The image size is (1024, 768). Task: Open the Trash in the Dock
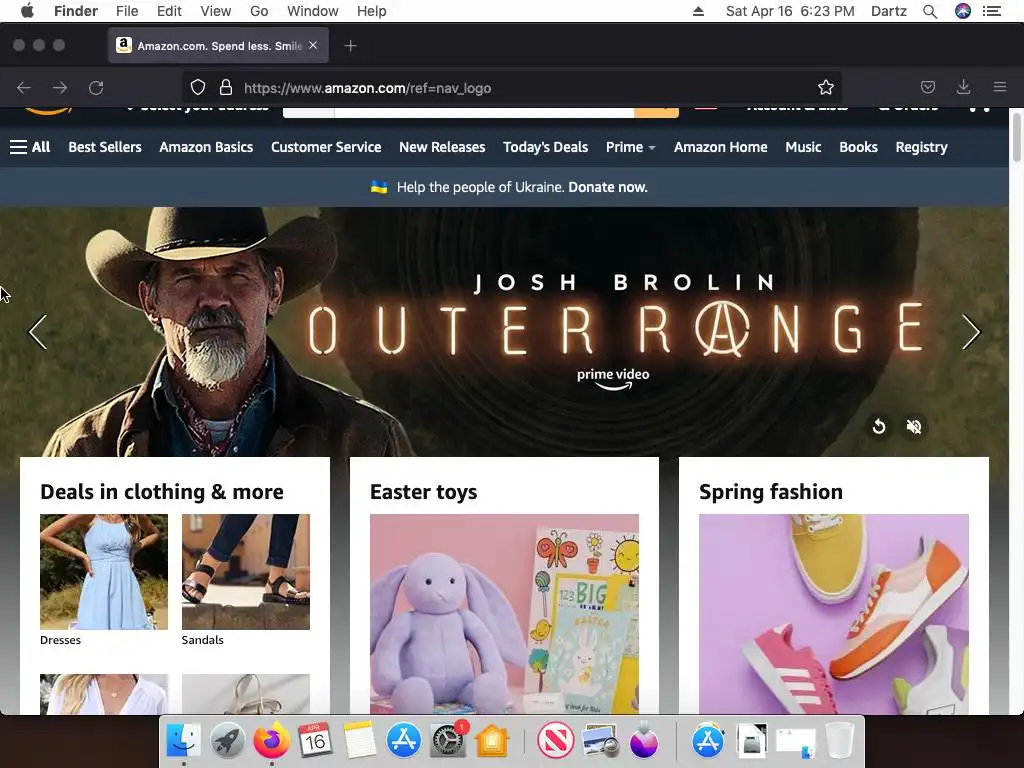(x=840, y=740)
